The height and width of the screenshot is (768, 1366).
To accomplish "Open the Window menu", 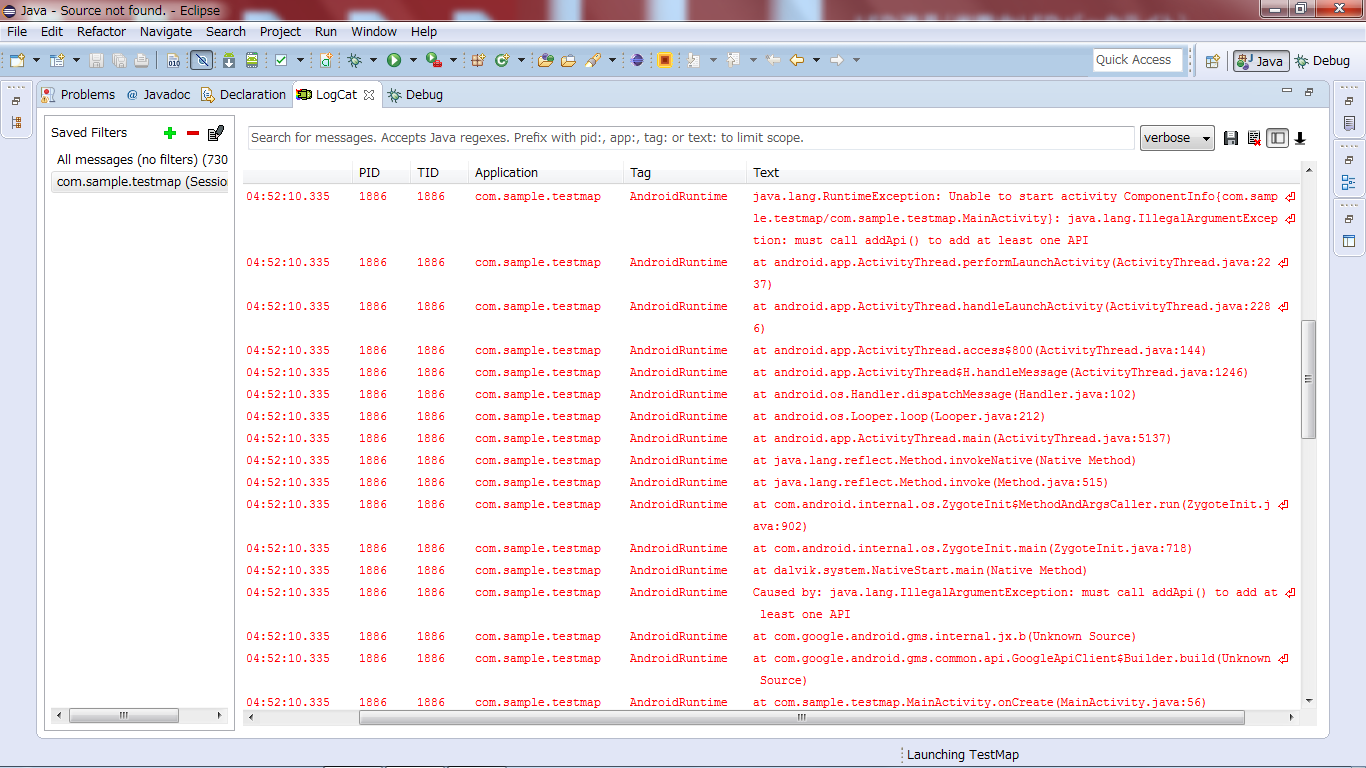I will 374,31.
